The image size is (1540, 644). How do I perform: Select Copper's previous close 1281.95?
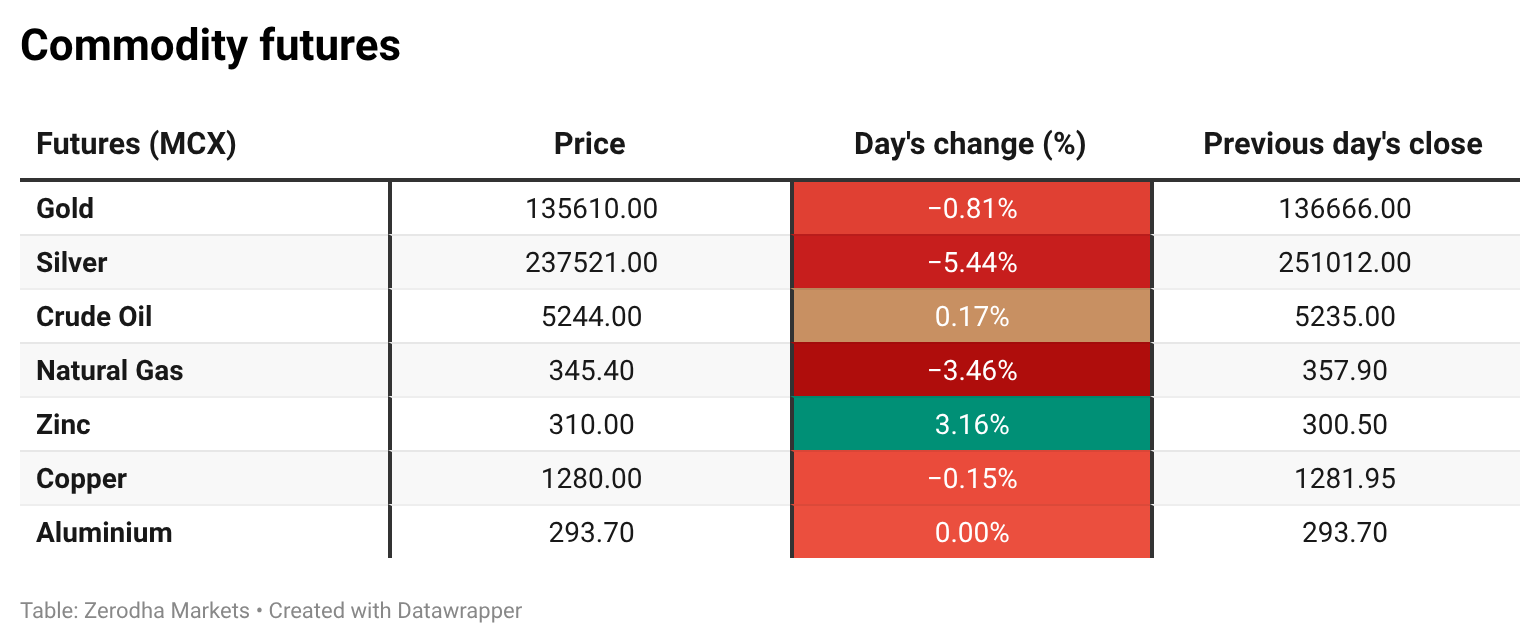coord(1345,479)
